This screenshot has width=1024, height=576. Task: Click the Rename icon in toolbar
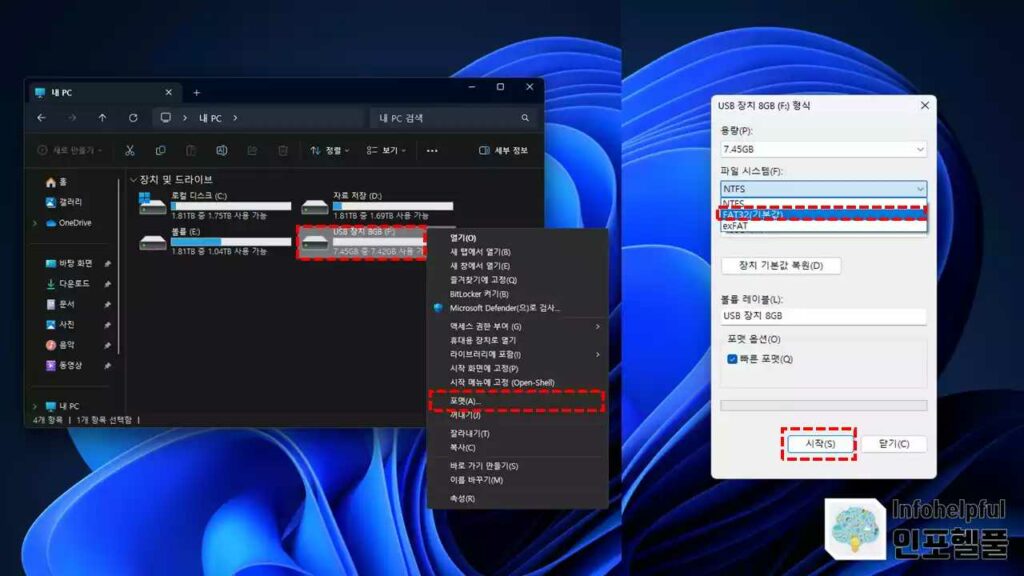pos(222,151)
